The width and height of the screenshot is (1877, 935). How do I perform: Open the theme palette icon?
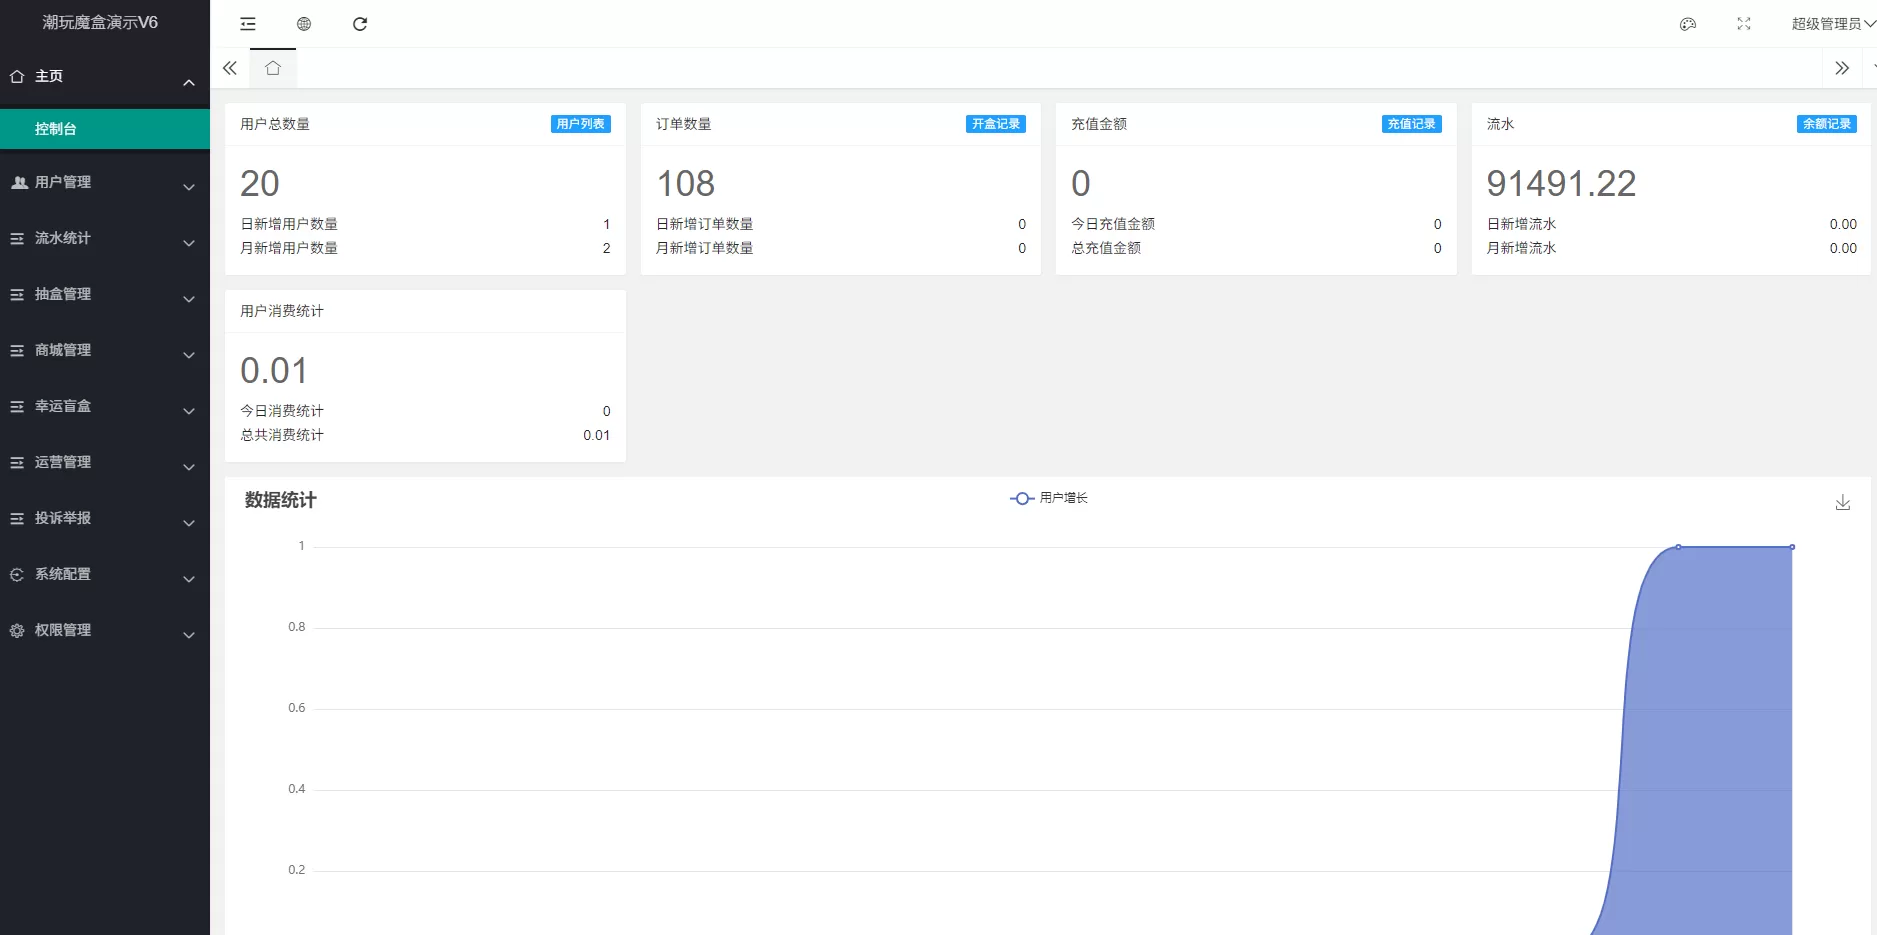click(1688, 24)
